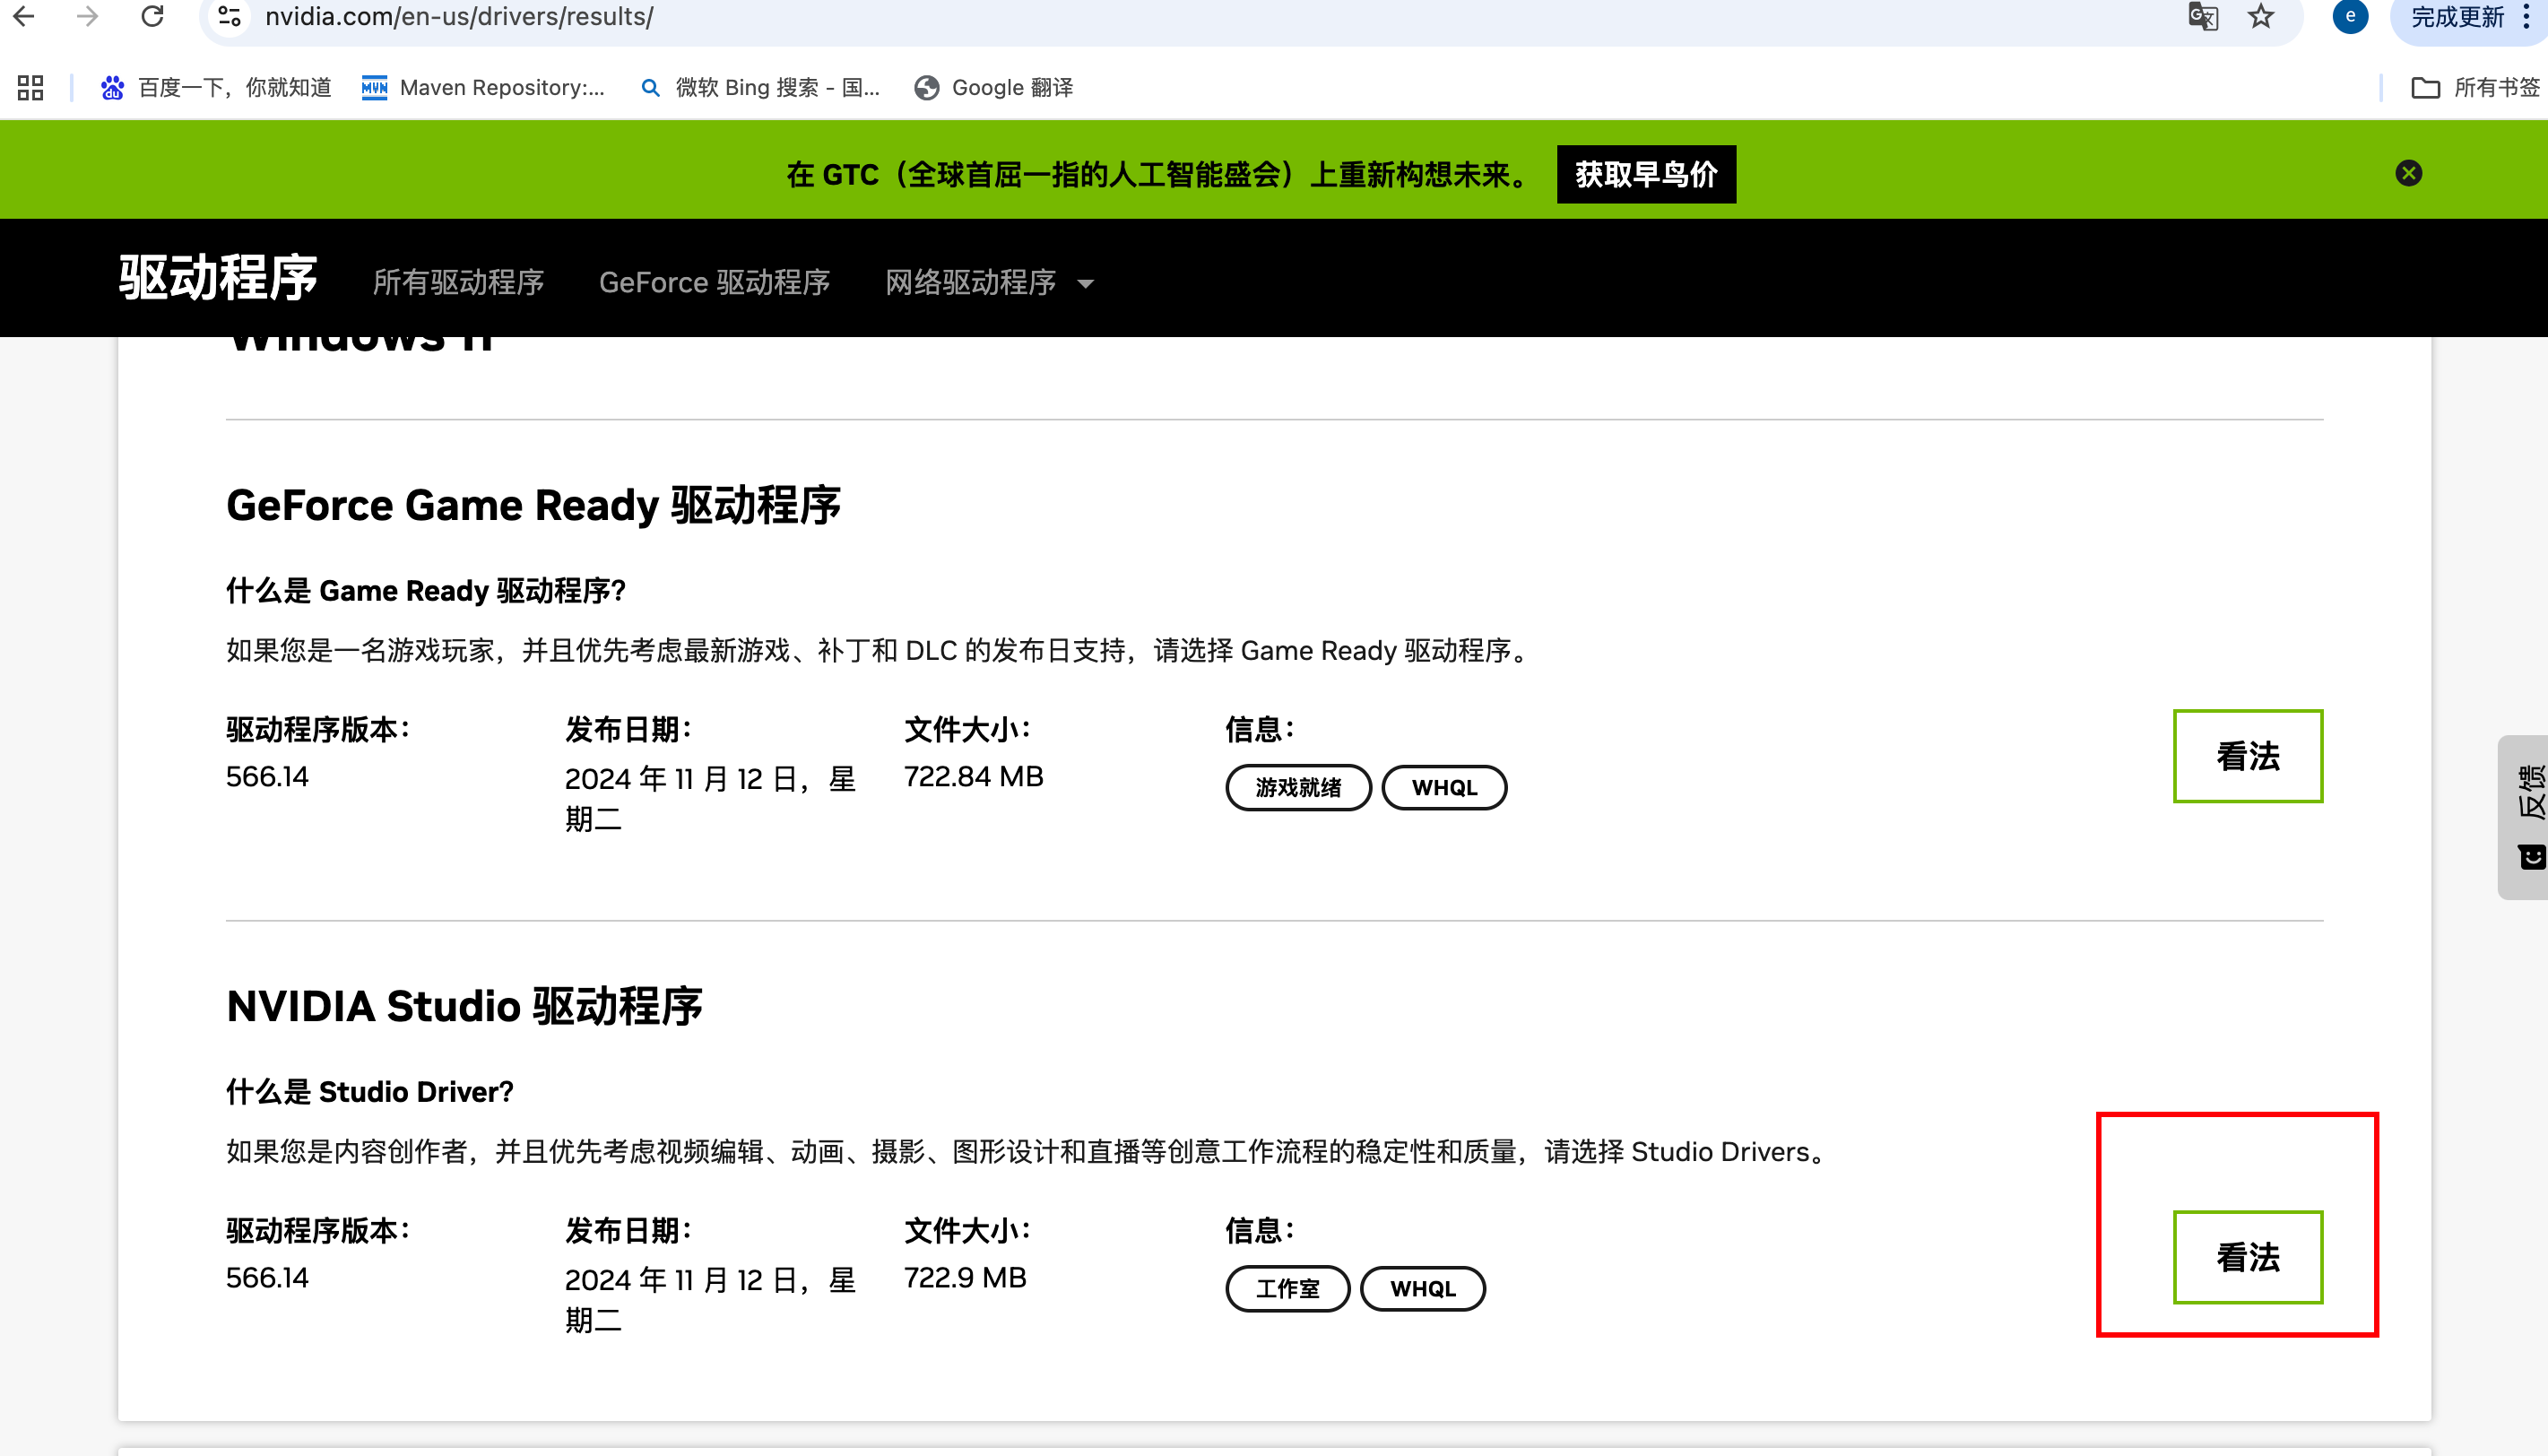Open site information icon in address bar
The width and height of the screenshot is (2548, 1456).
coord(230,16)
